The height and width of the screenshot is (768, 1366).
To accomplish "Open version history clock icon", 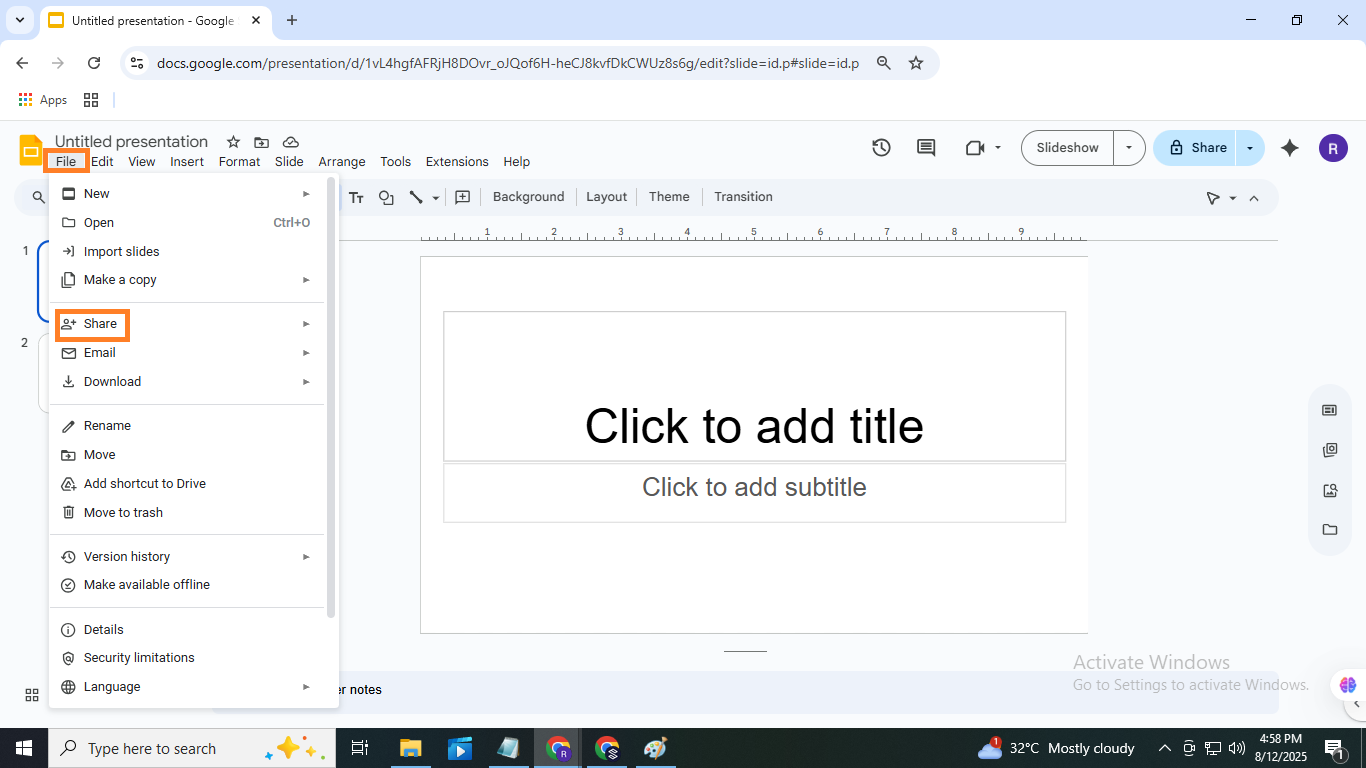I will (x=881, y=148).
